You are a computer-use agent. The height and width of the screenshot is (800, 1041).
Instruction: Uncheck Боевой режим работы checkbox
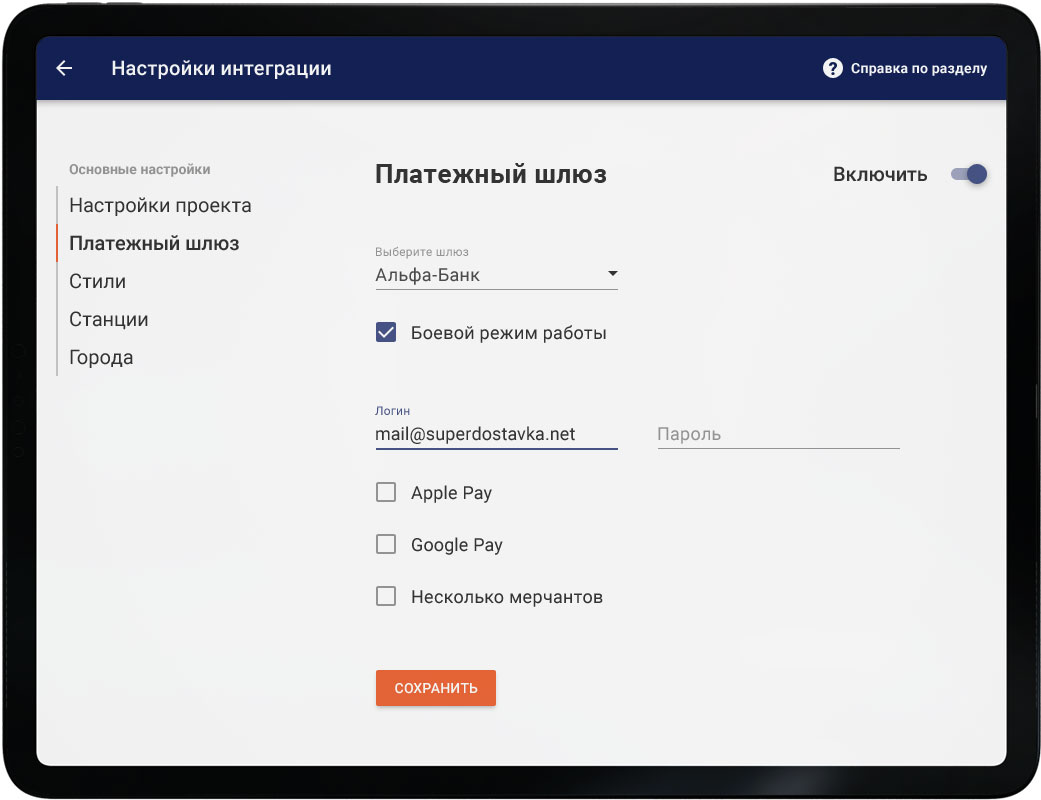pos(386,332)
